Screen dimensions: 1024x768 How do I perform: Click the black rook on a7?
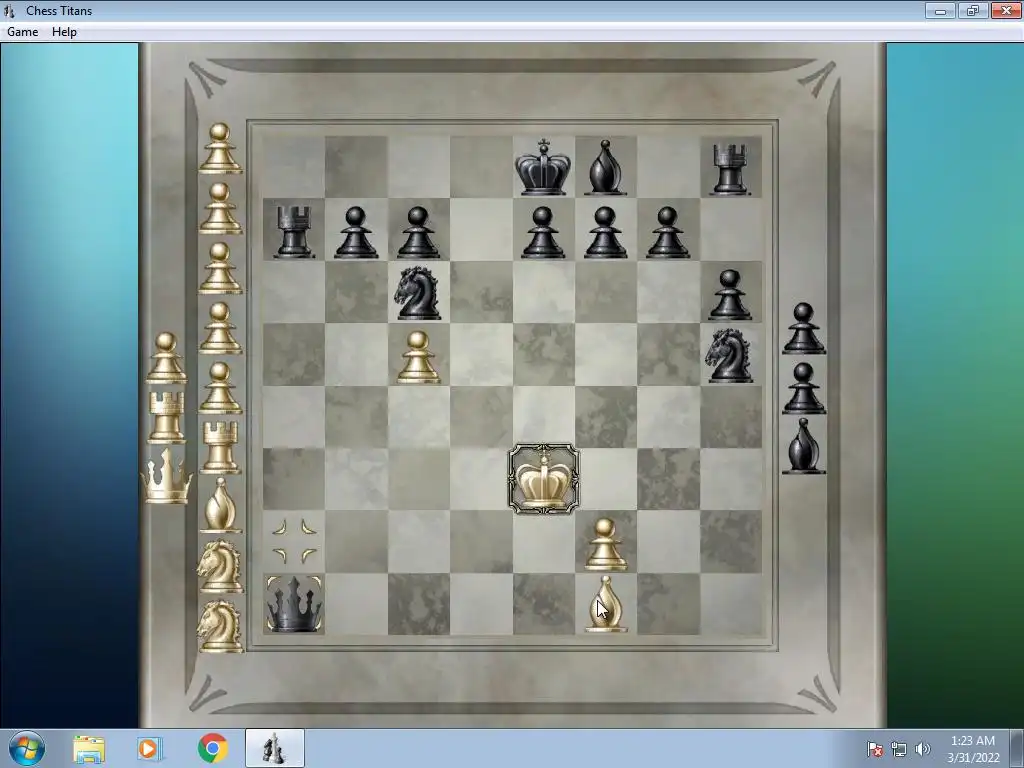(293, 231)
